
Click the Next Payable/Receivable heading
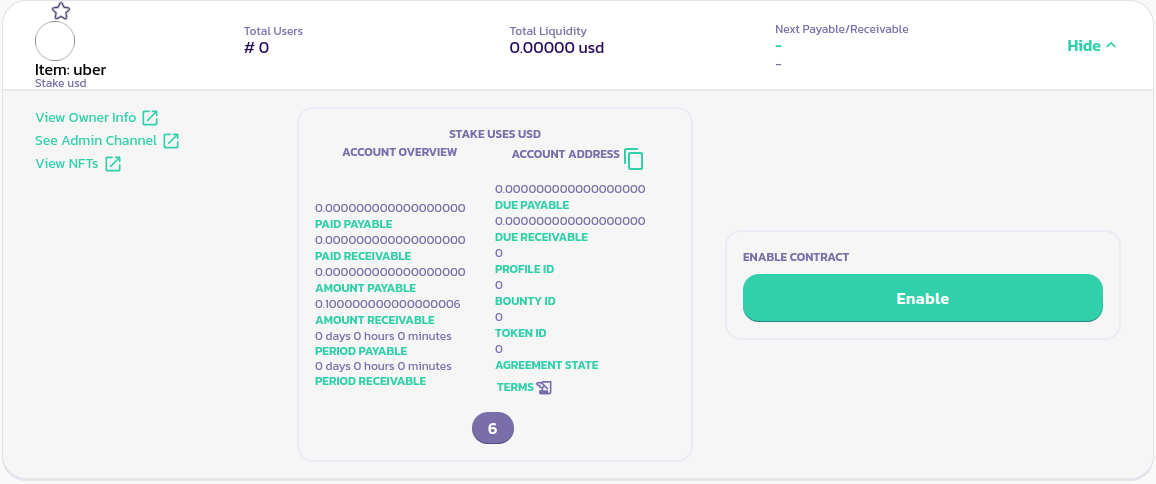click(841, 29)
